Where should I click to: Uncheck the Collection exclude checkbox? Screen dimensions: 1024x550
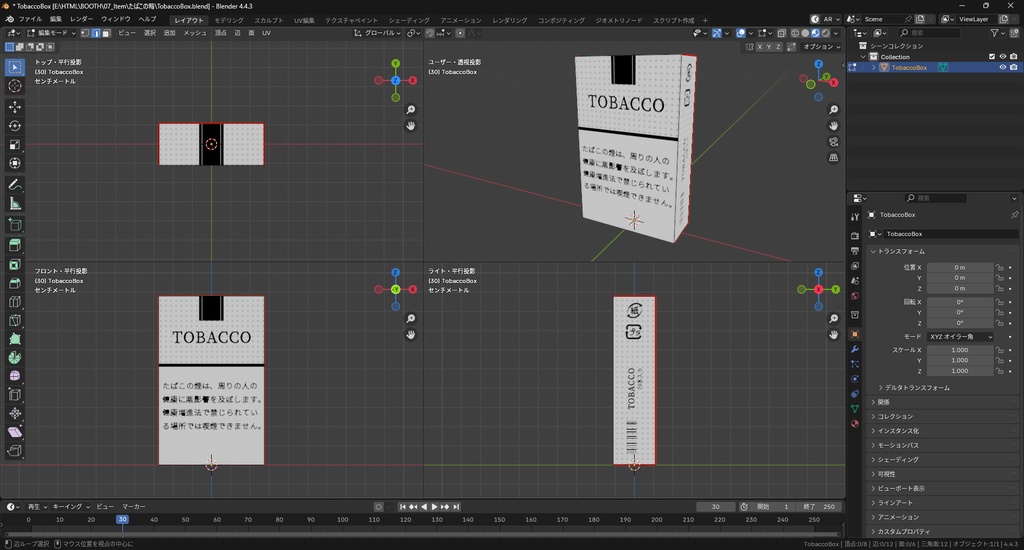click(x=992, y=57)
